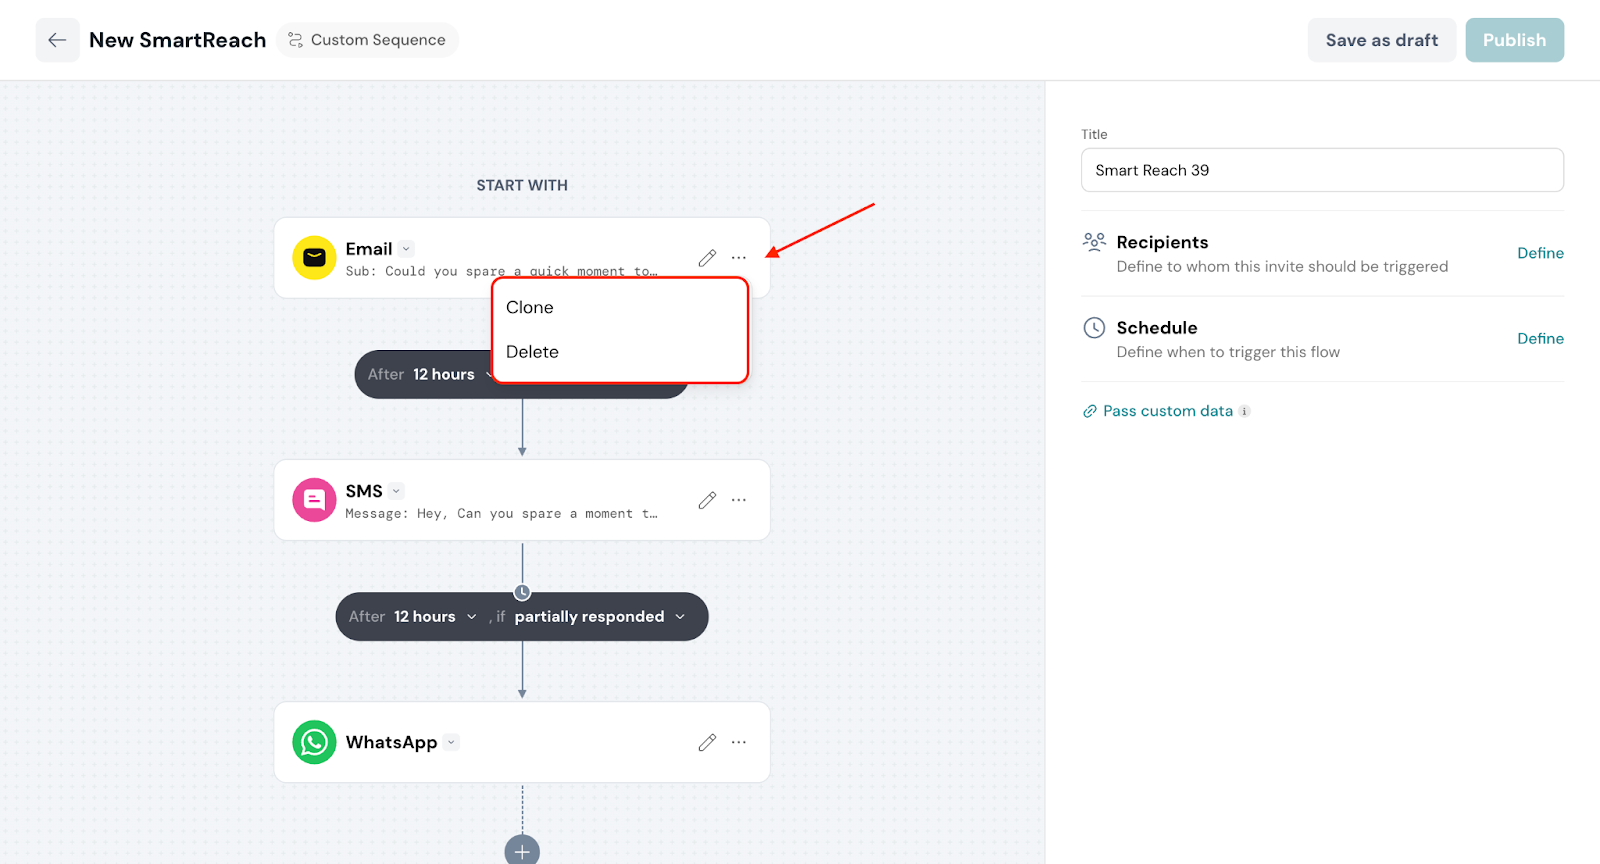Click Save as draft button
Screen dimensions: 1600x864
click(1381, 40)
